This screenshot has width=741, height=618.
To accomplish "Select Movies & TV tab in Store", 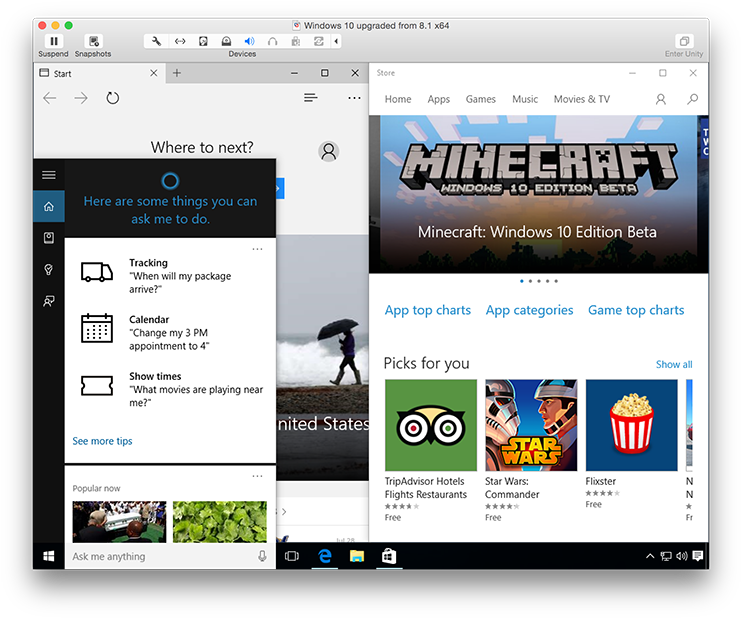I will pos(582,99).
